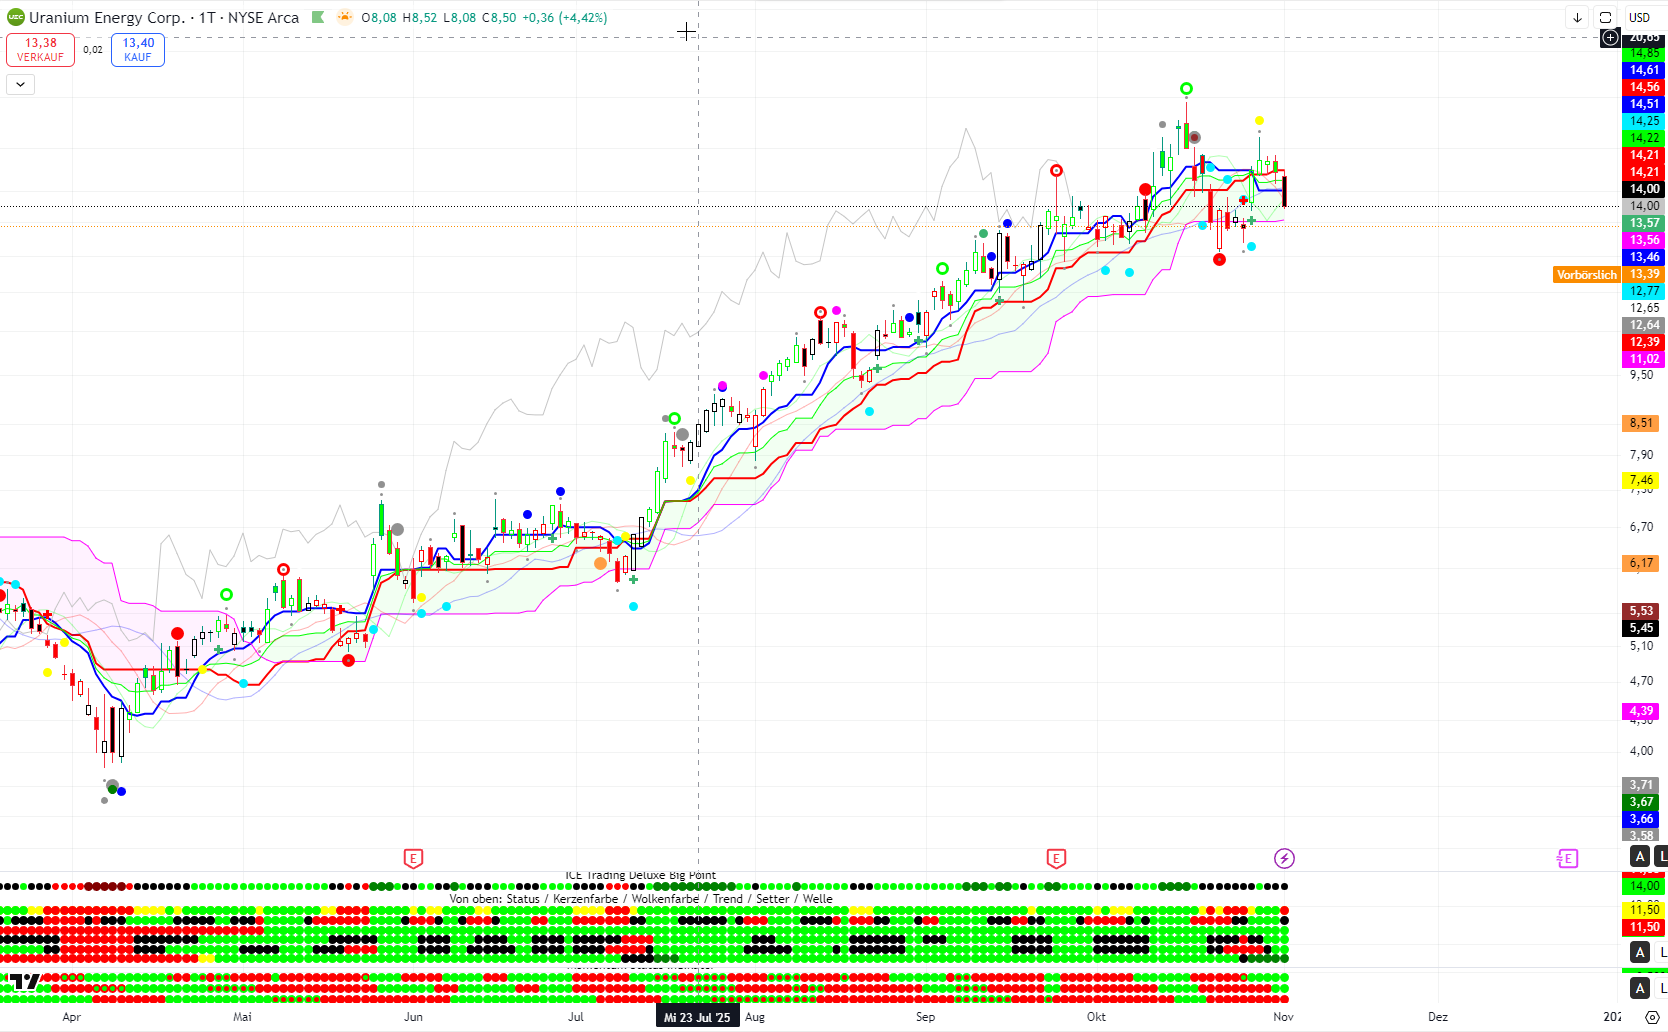Toggle auto scale A in the middle indicator pane
Viewport: 1668px width, 1032px height.
1640,952
